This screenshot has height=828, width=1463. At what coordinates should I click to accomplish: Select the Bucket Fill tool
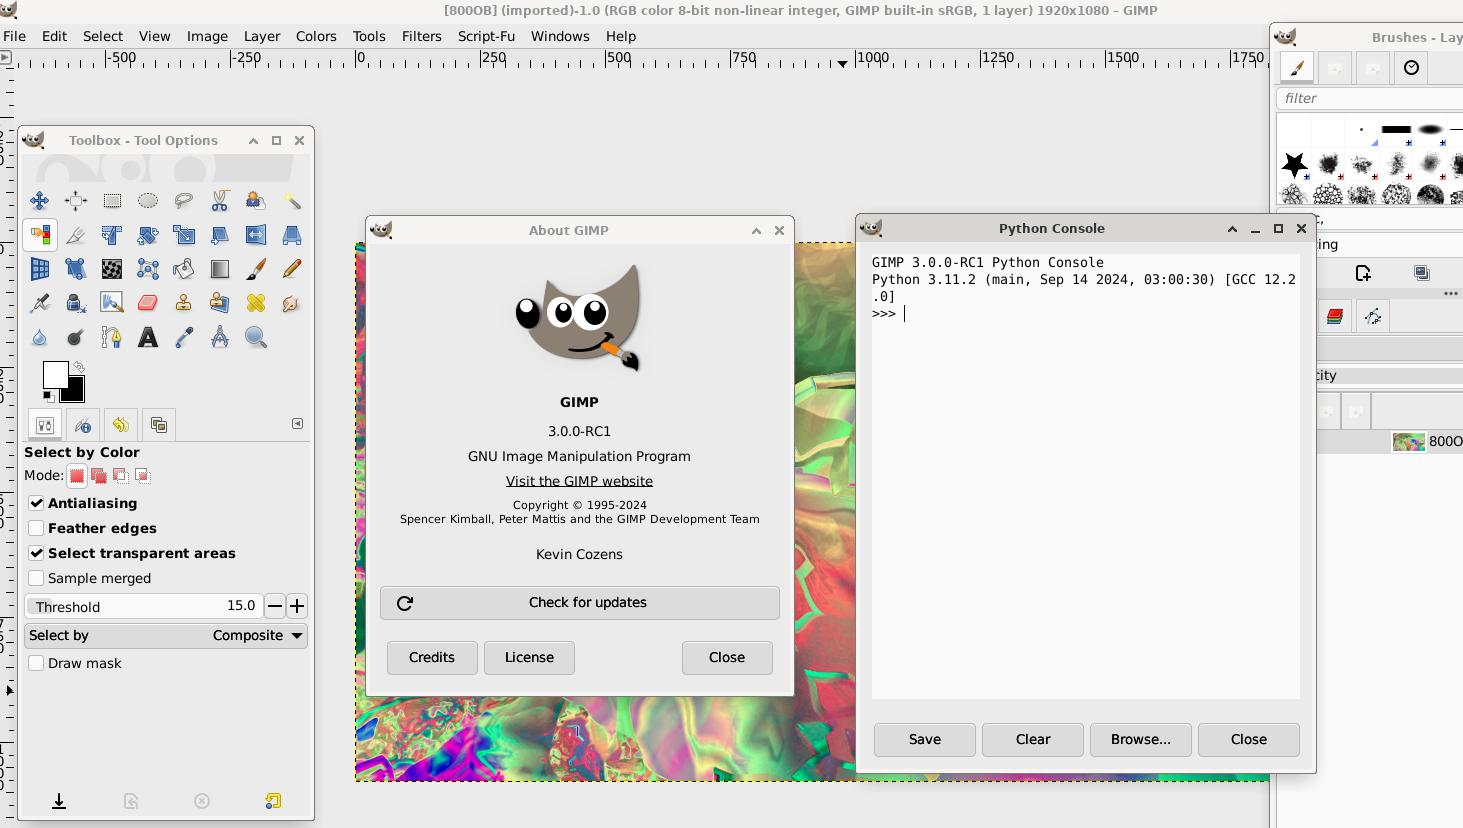click(x=184, y=269)
